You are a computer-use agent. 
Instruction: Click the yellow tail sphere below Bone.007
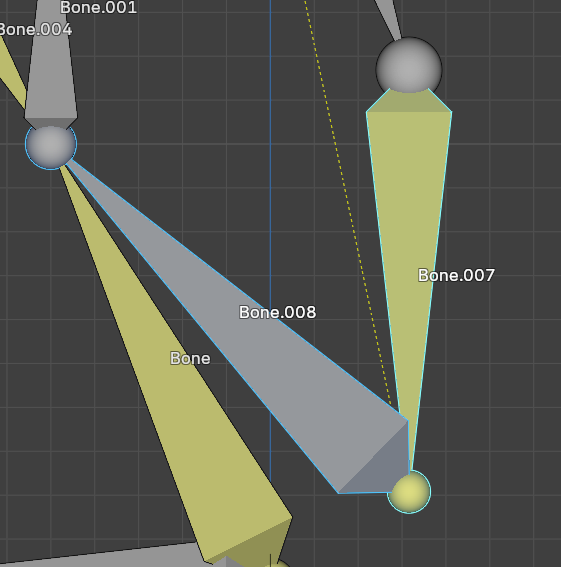coord(409,492)
